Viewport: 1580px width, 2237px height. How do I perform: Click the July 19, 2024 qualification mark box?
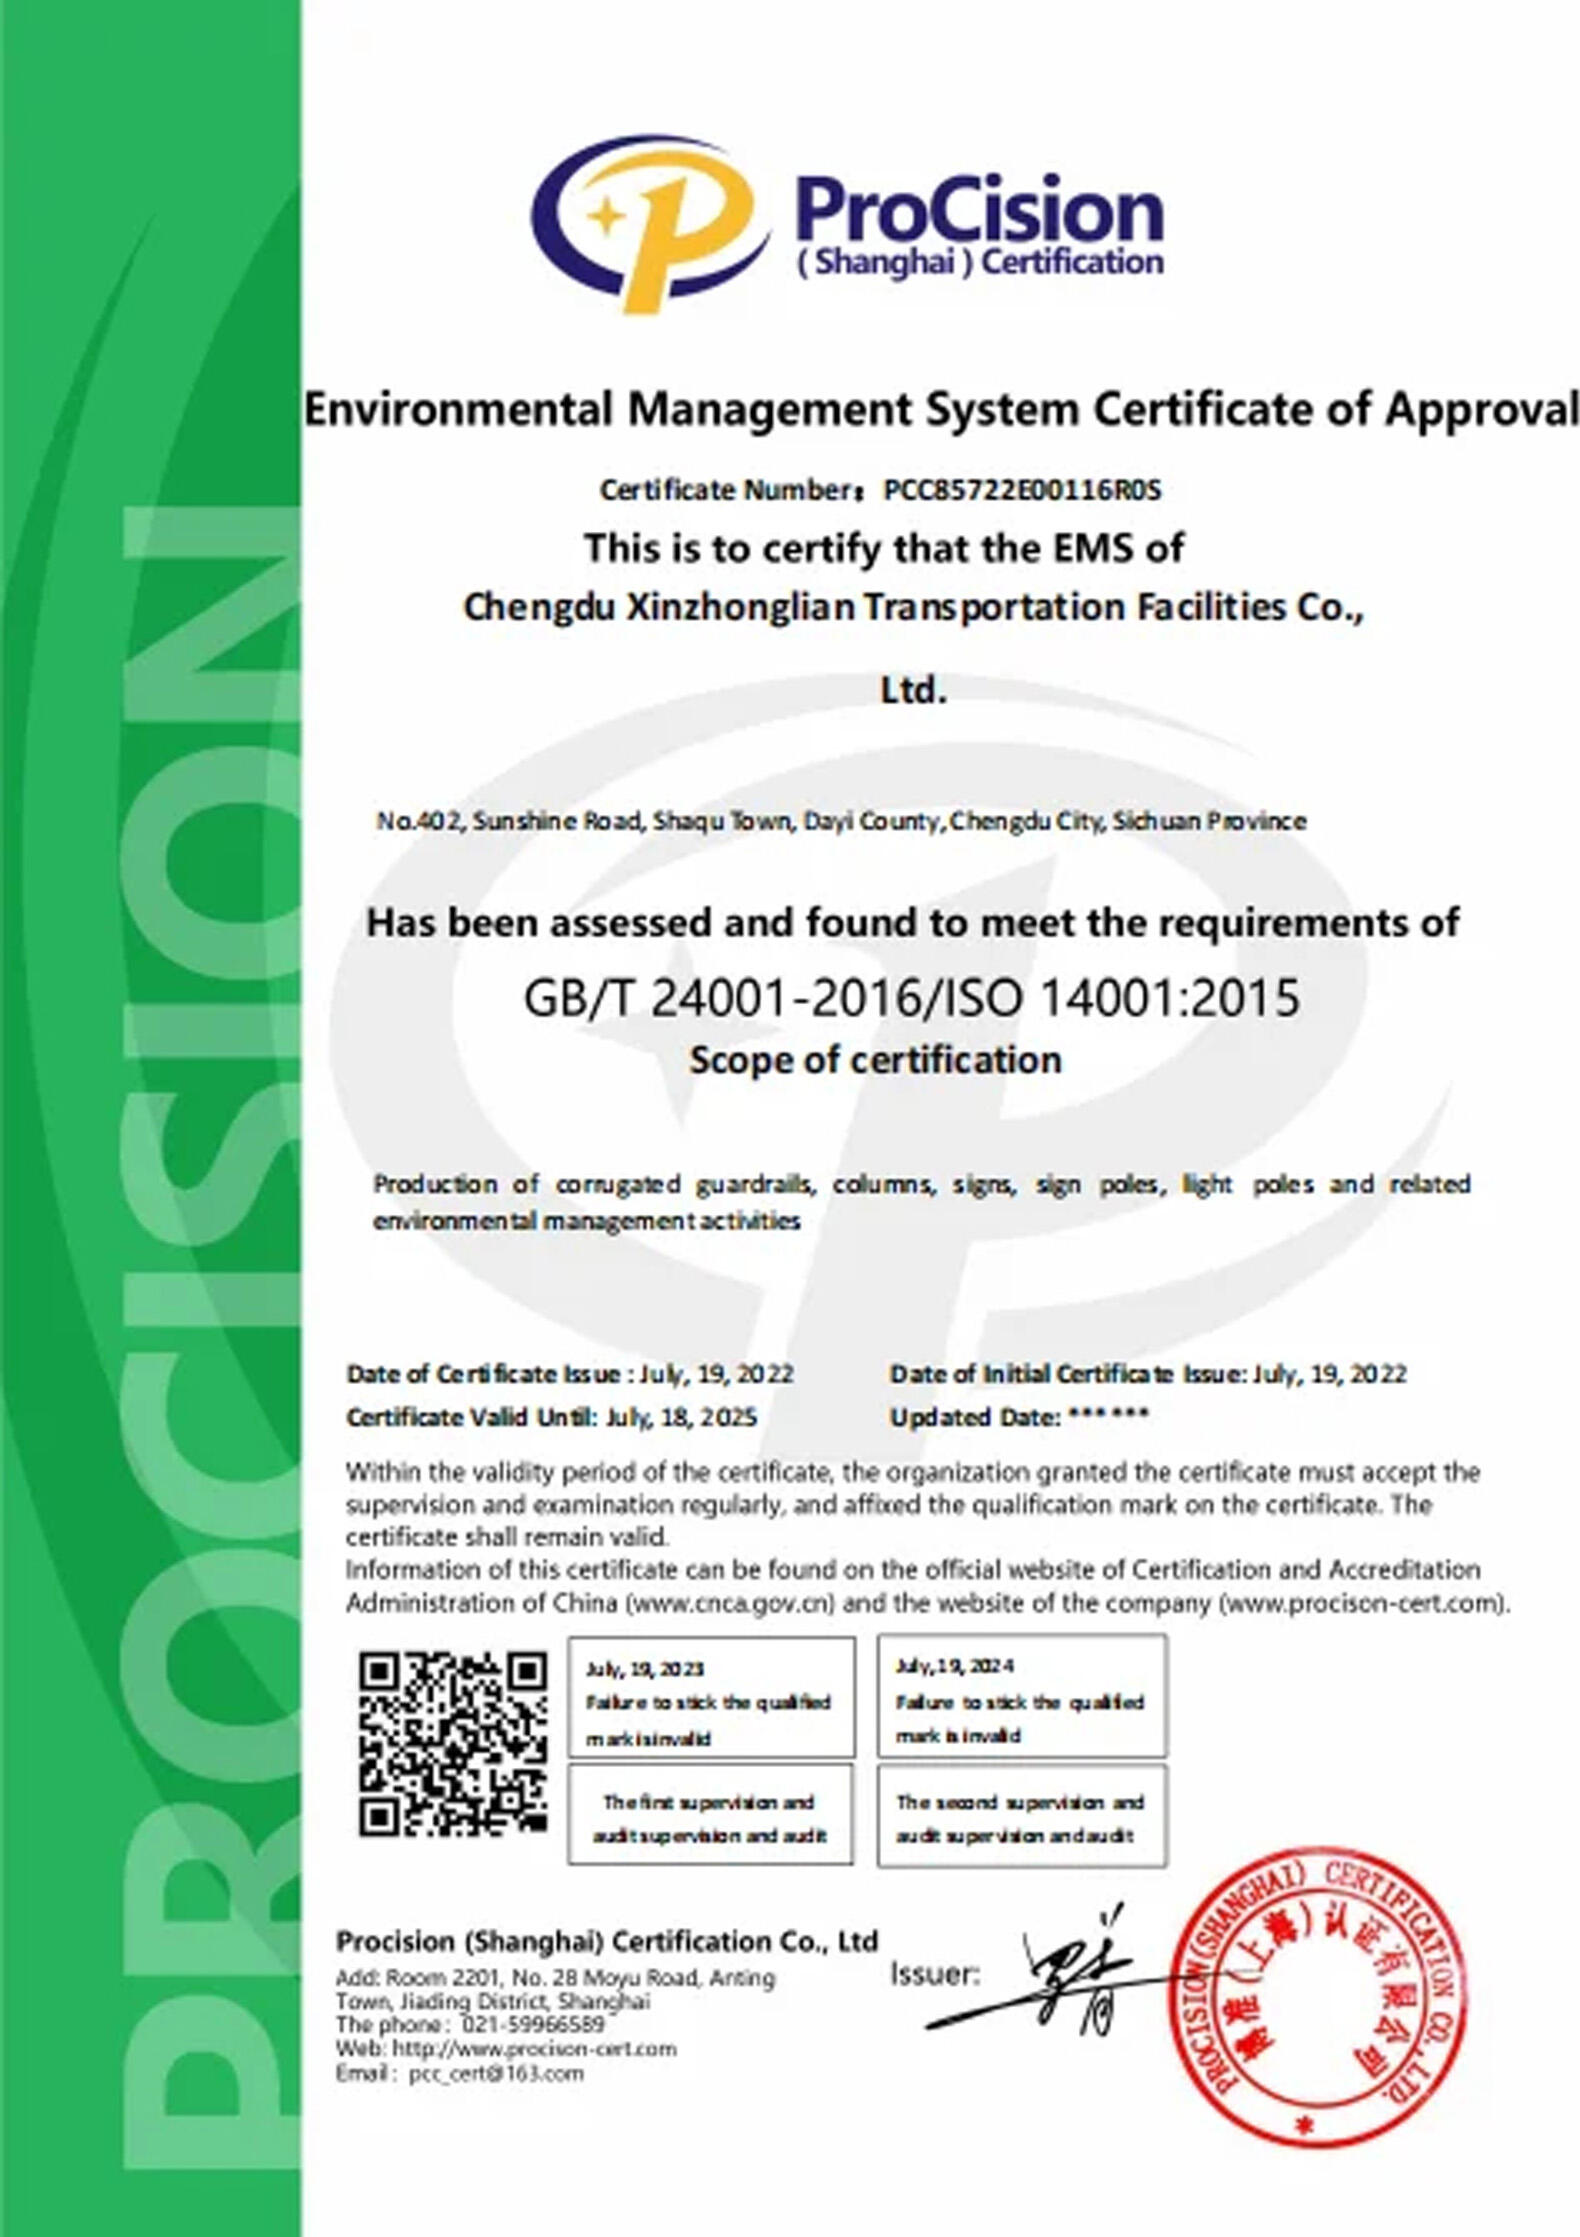(1022, 1696)
